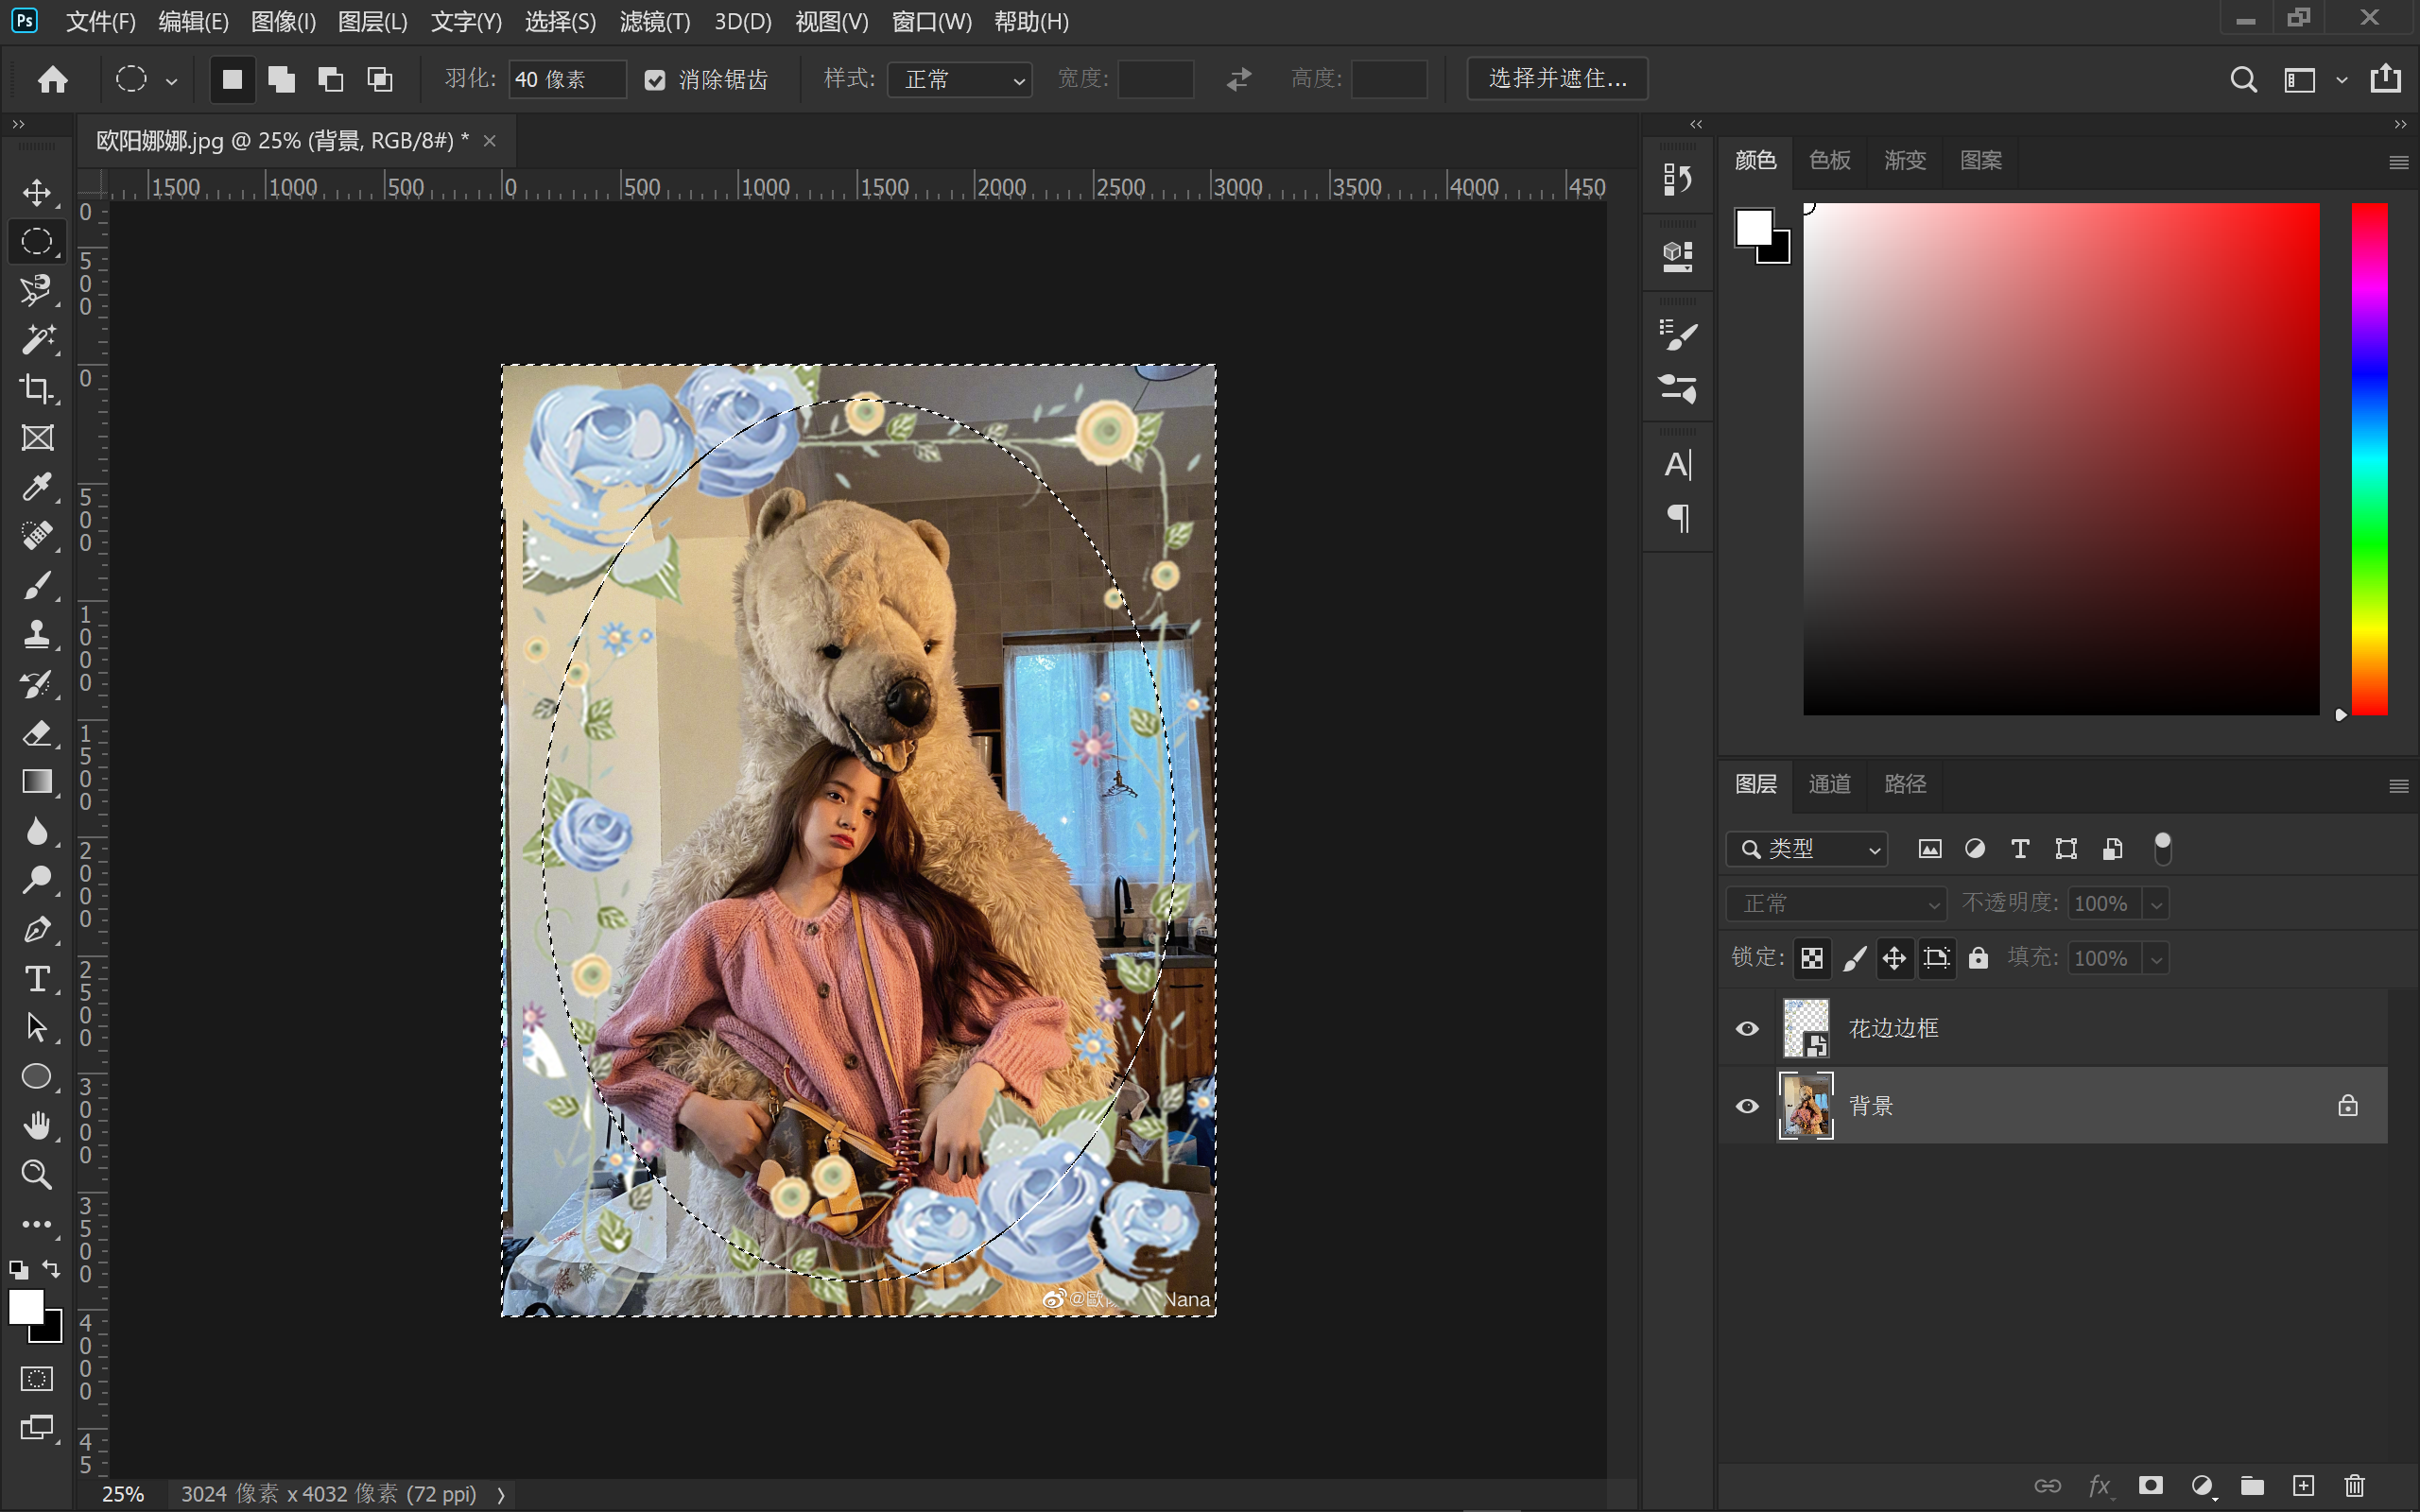
Task: Click Subtract from selection mode button
Action: pyautogui.click(x=330, y=79)
